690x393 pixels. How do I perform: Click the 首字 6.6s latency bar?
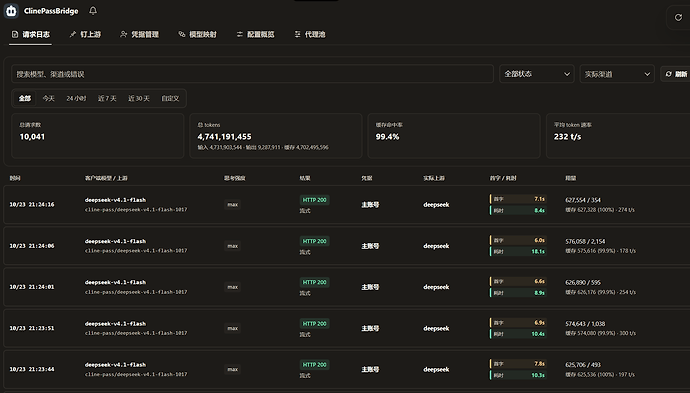pyautogui.click(x=518, y=281)
